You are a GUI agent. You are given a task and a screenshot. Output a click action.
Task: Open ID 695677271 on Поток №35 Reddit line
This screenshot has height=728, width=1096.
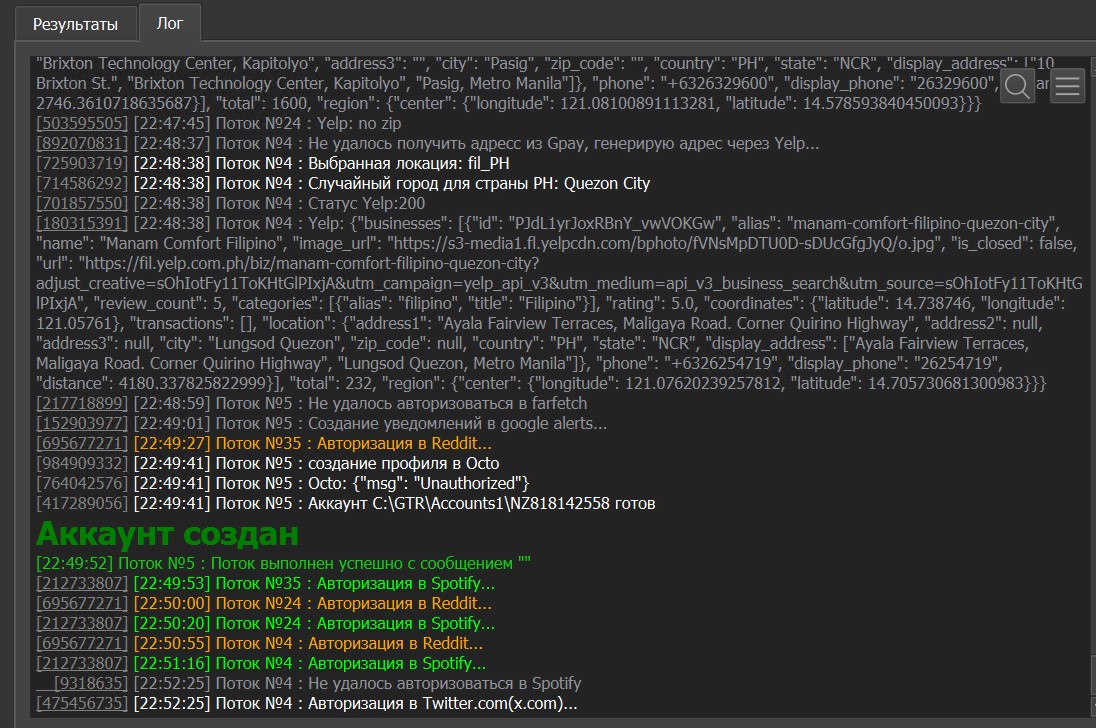pyautogui.click(x=82, y=444)
